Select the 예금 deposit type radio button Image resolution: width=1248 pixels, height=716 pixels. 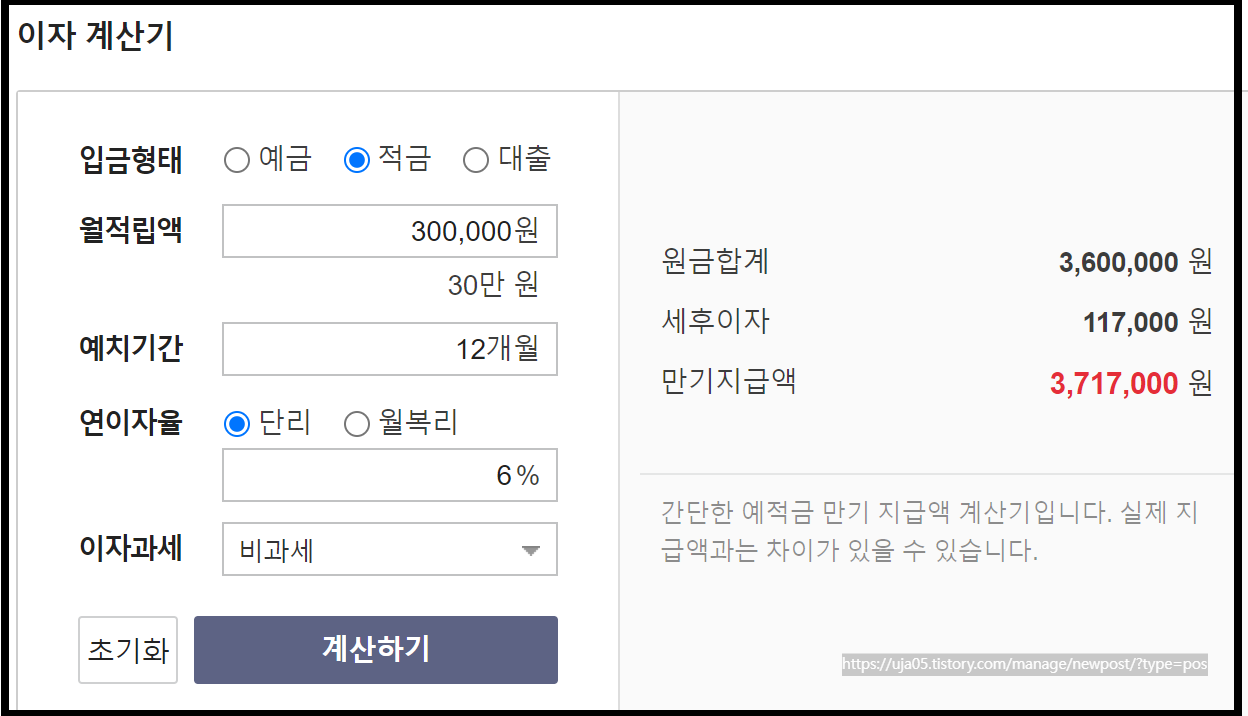[x=236, y=159]
